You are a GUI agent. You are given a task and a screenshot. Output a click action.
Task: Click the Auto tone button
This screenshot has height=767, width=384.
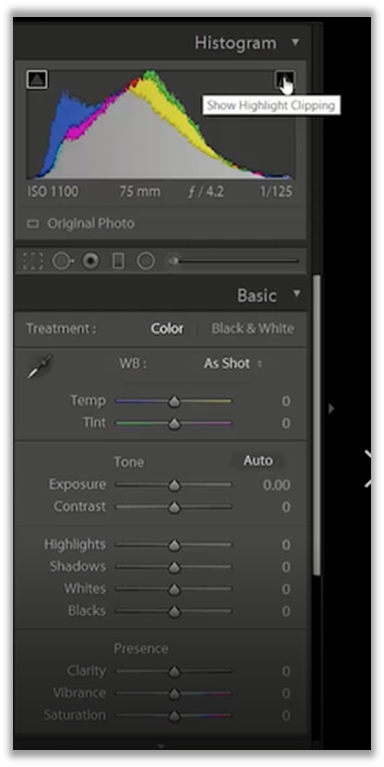[258, 461]
